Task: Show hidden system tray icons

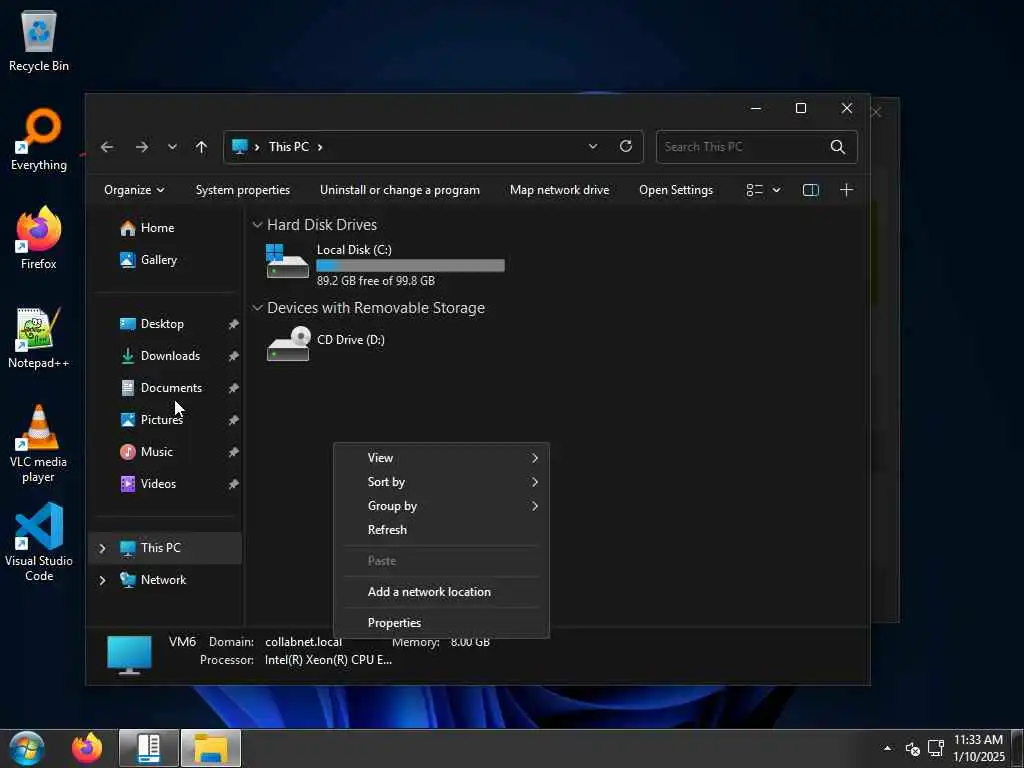Action: (887, 748)
